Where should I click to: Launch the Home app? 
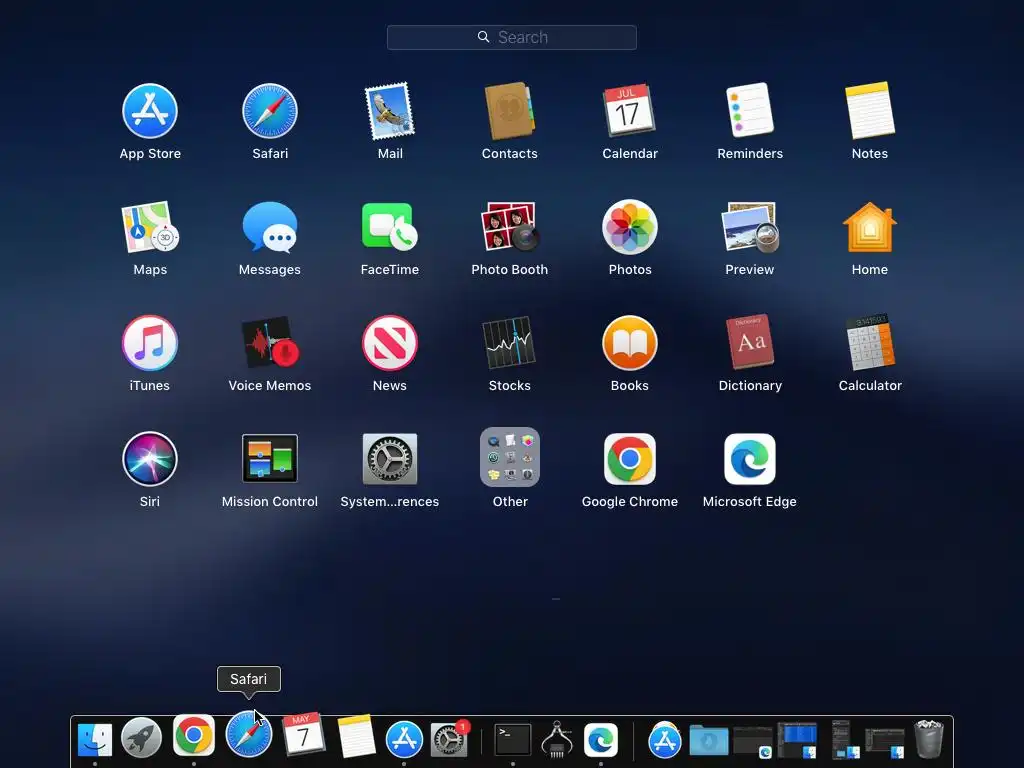tap(870, 227)
